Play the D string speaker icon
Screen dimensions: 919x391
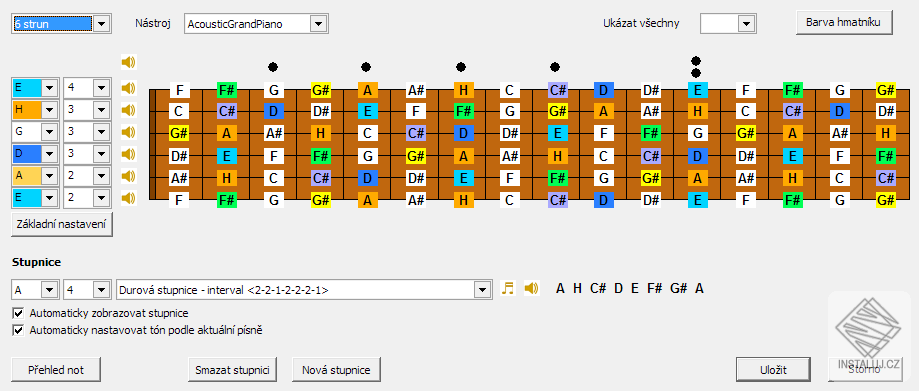(128, 154)
